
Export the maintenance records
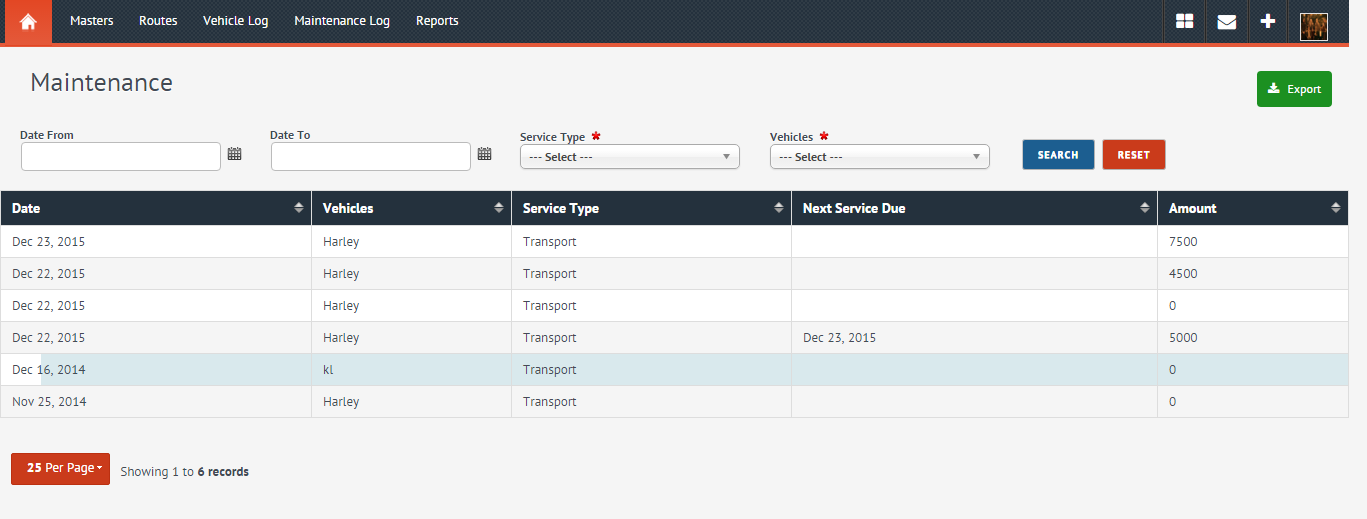[1293, 89]
